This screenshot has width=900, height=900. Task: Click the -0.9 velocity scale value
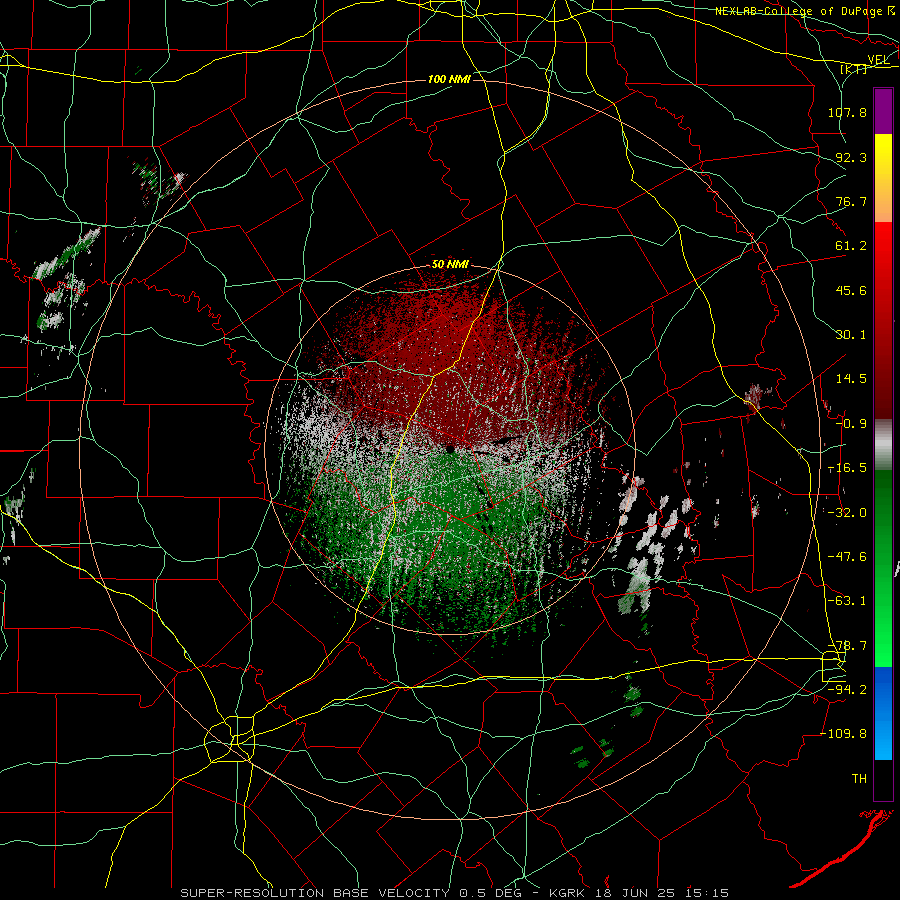[851, 424]
